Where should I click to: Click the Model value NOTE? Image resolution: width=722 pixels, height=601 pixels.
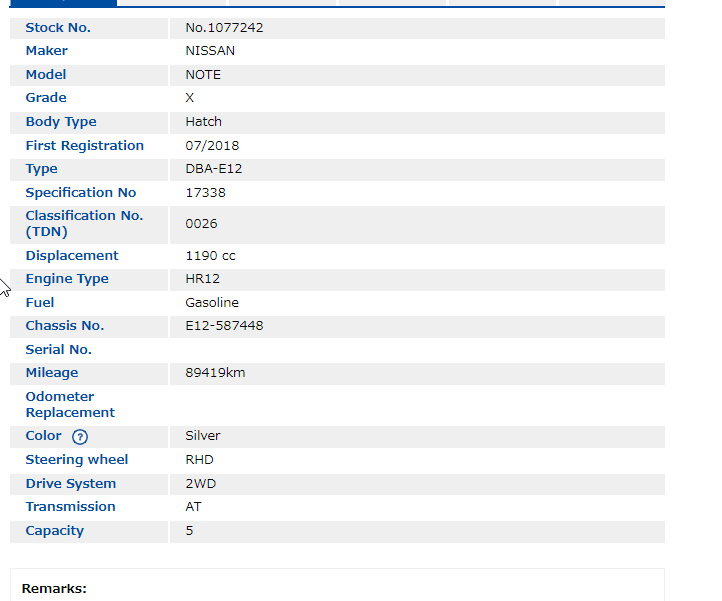pyautogui.click(x=203, y=75)
